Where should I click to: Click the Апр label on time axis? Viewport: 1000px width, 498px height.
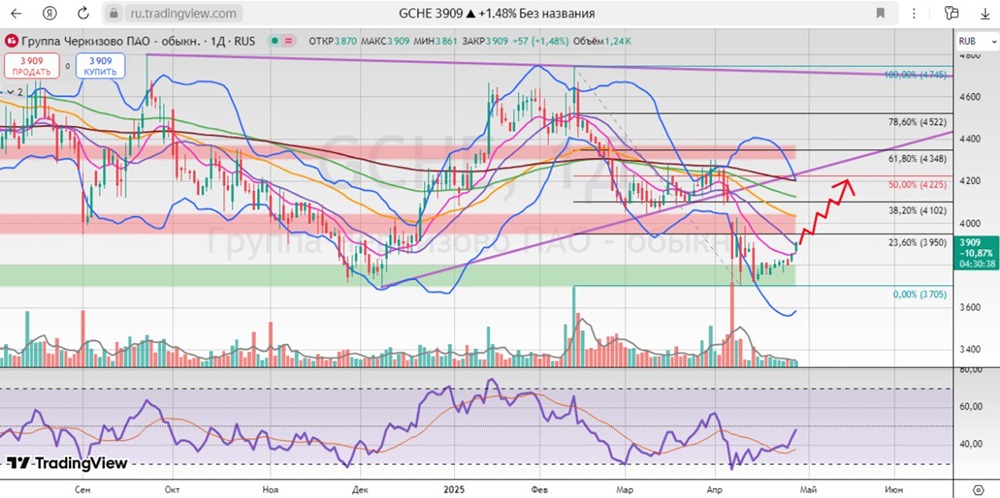point(714,490)
